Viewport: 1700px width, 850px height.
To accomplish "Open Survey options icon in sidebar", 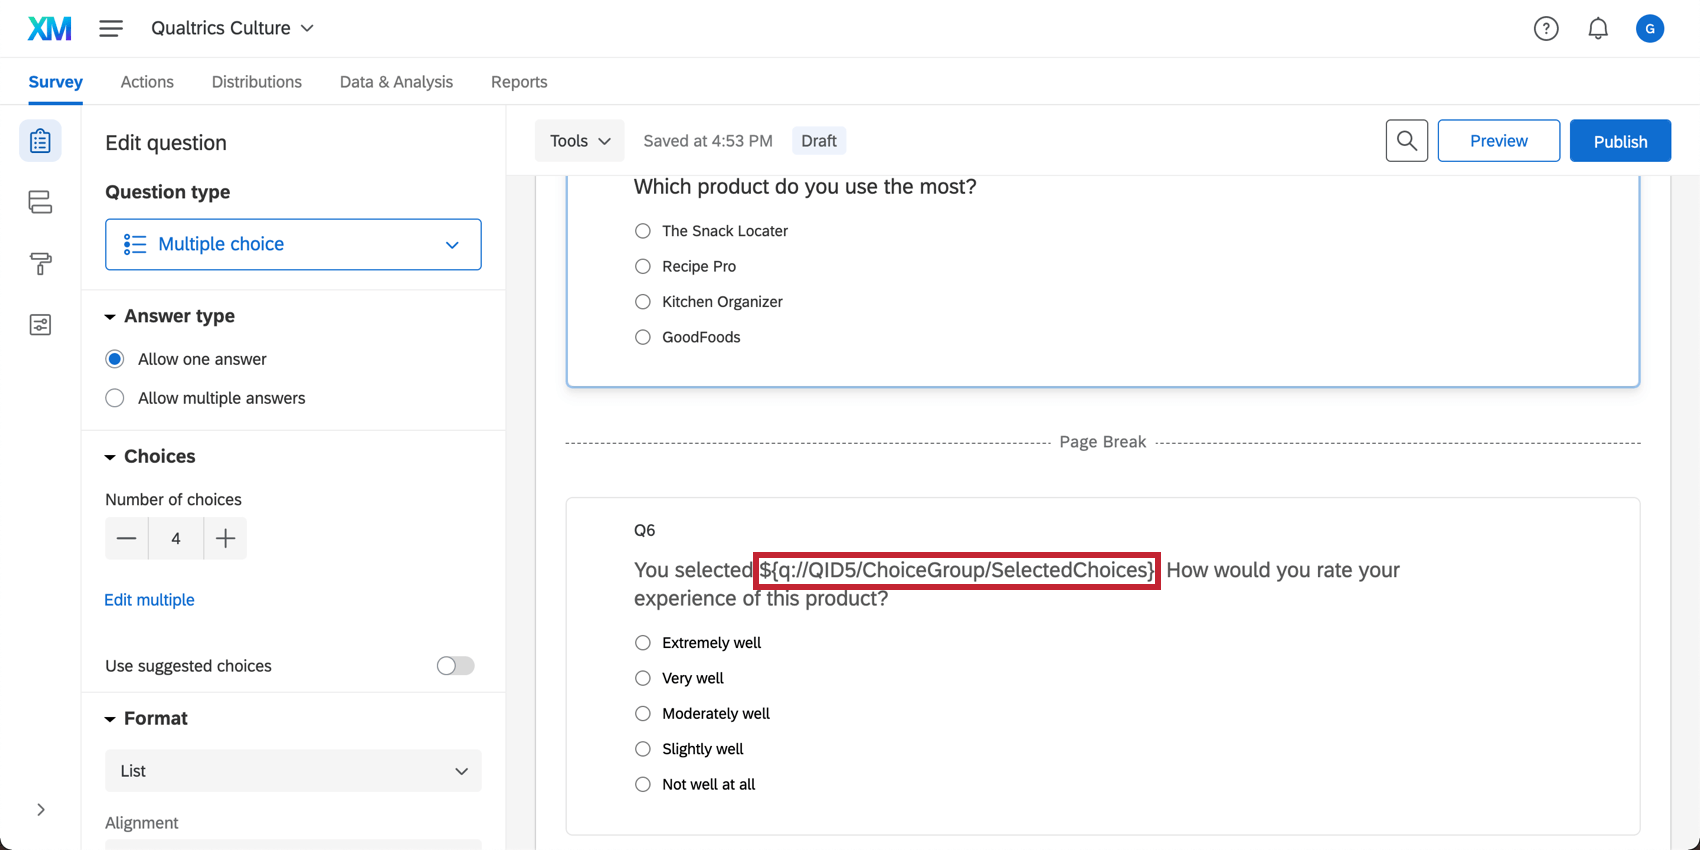I will (40, 325).
